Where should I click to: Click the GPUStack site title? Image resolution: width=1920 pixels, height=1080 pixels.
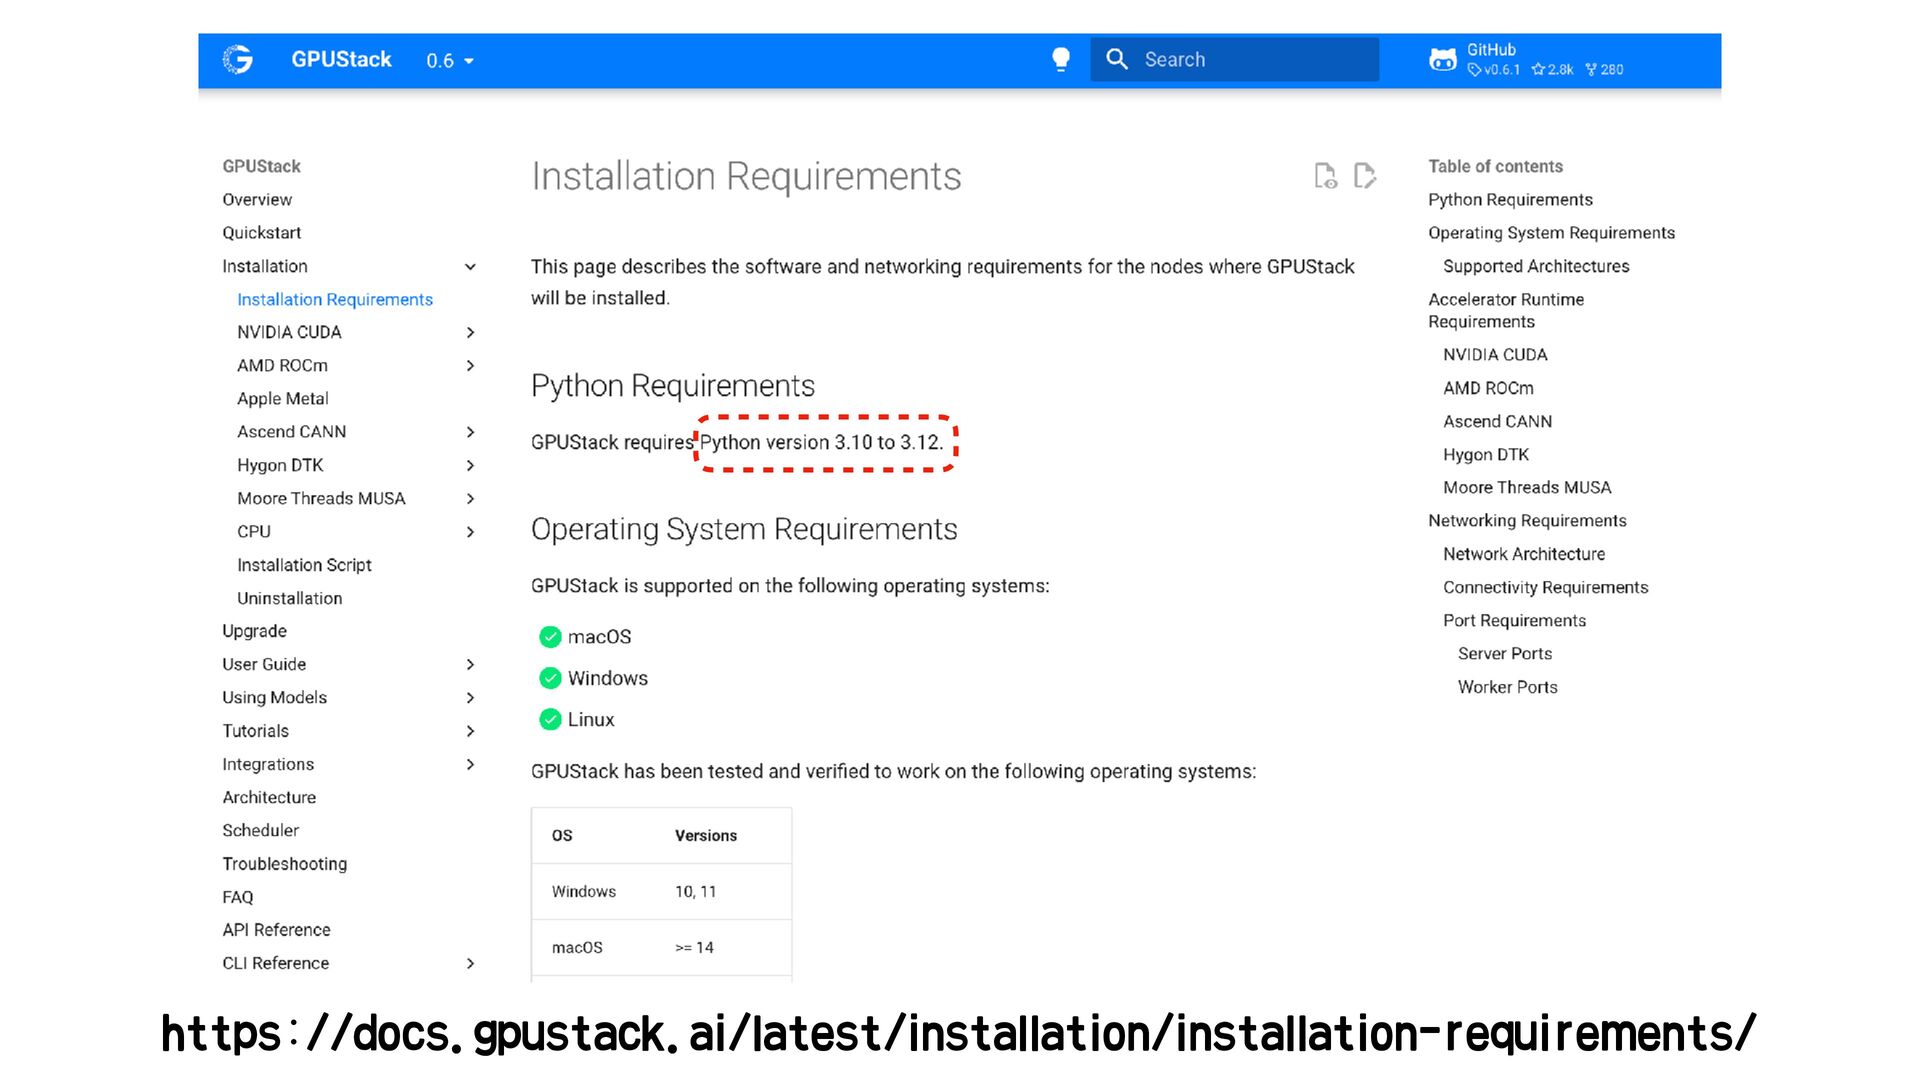pos(341,60)
